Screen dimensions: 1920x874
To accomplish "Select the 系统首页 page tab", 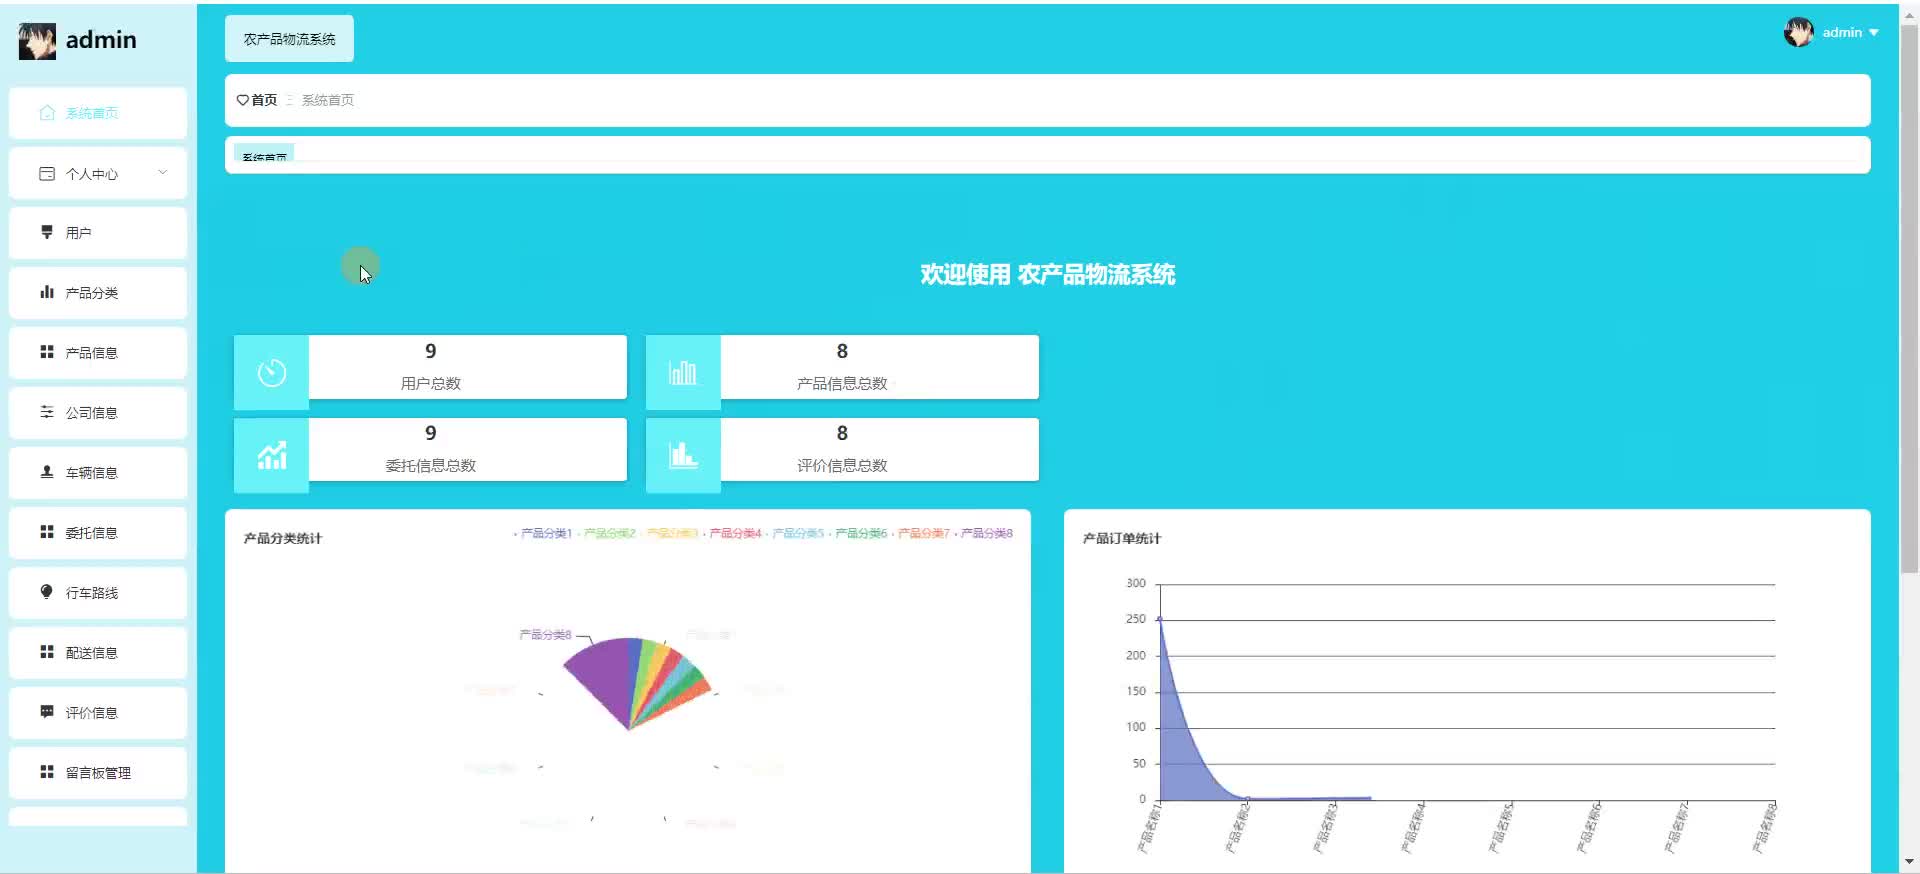I will (x=264, y=153).
